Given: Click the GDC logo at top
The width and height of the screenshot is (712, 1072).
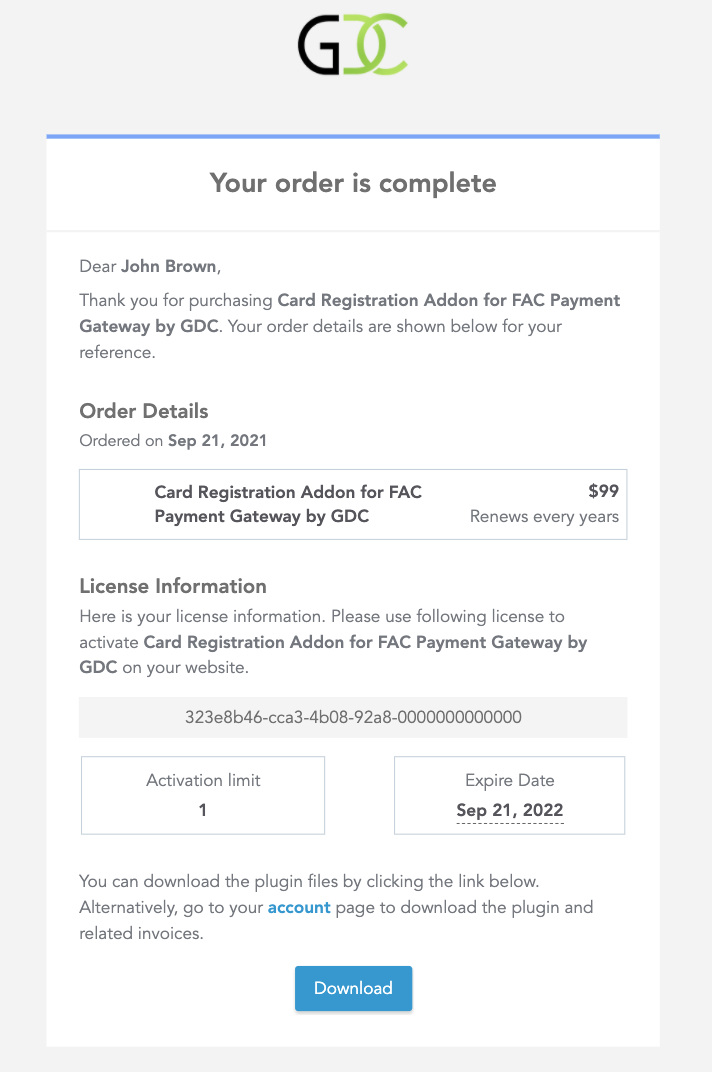Looking at the screenshot, I should click(353, 45).
